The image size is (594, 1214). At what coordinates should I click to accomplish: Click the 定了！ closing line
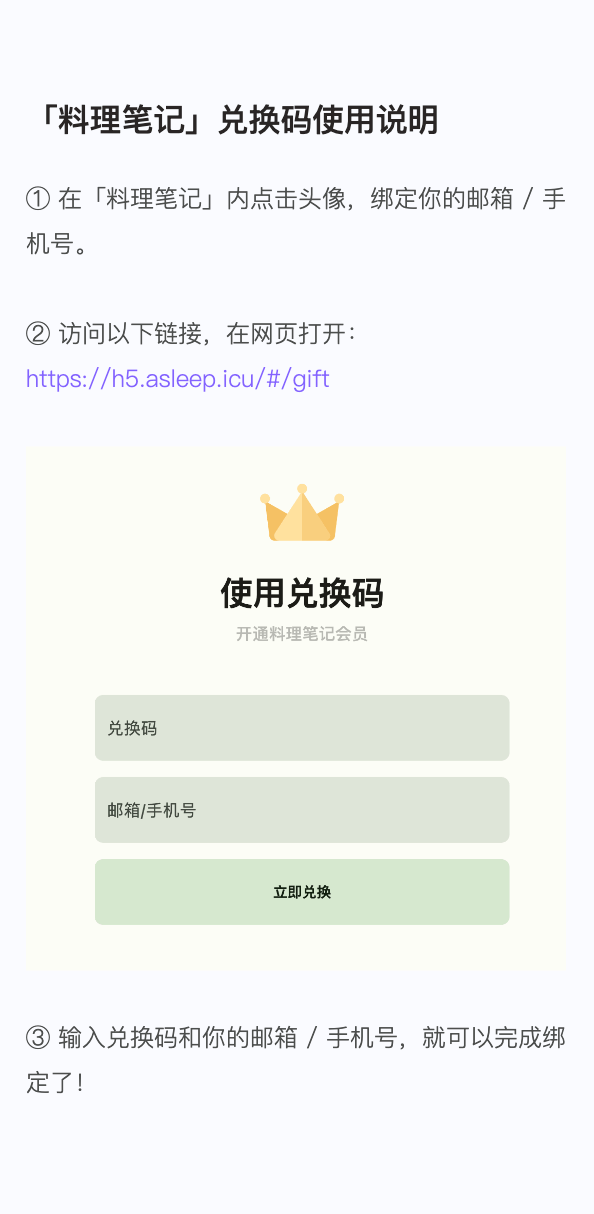click(55, 1082)
